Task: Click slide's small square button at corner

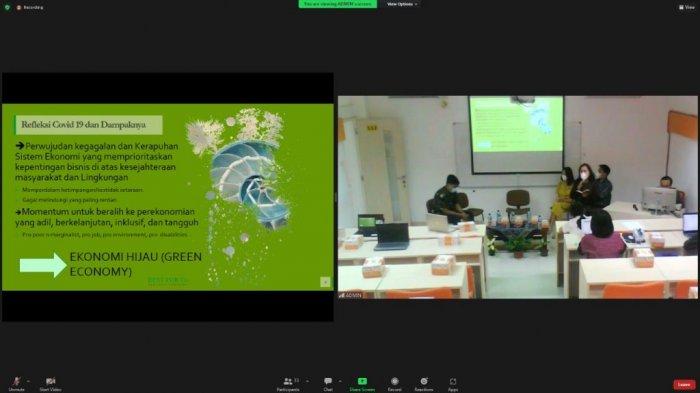Action: pos(325,282)
